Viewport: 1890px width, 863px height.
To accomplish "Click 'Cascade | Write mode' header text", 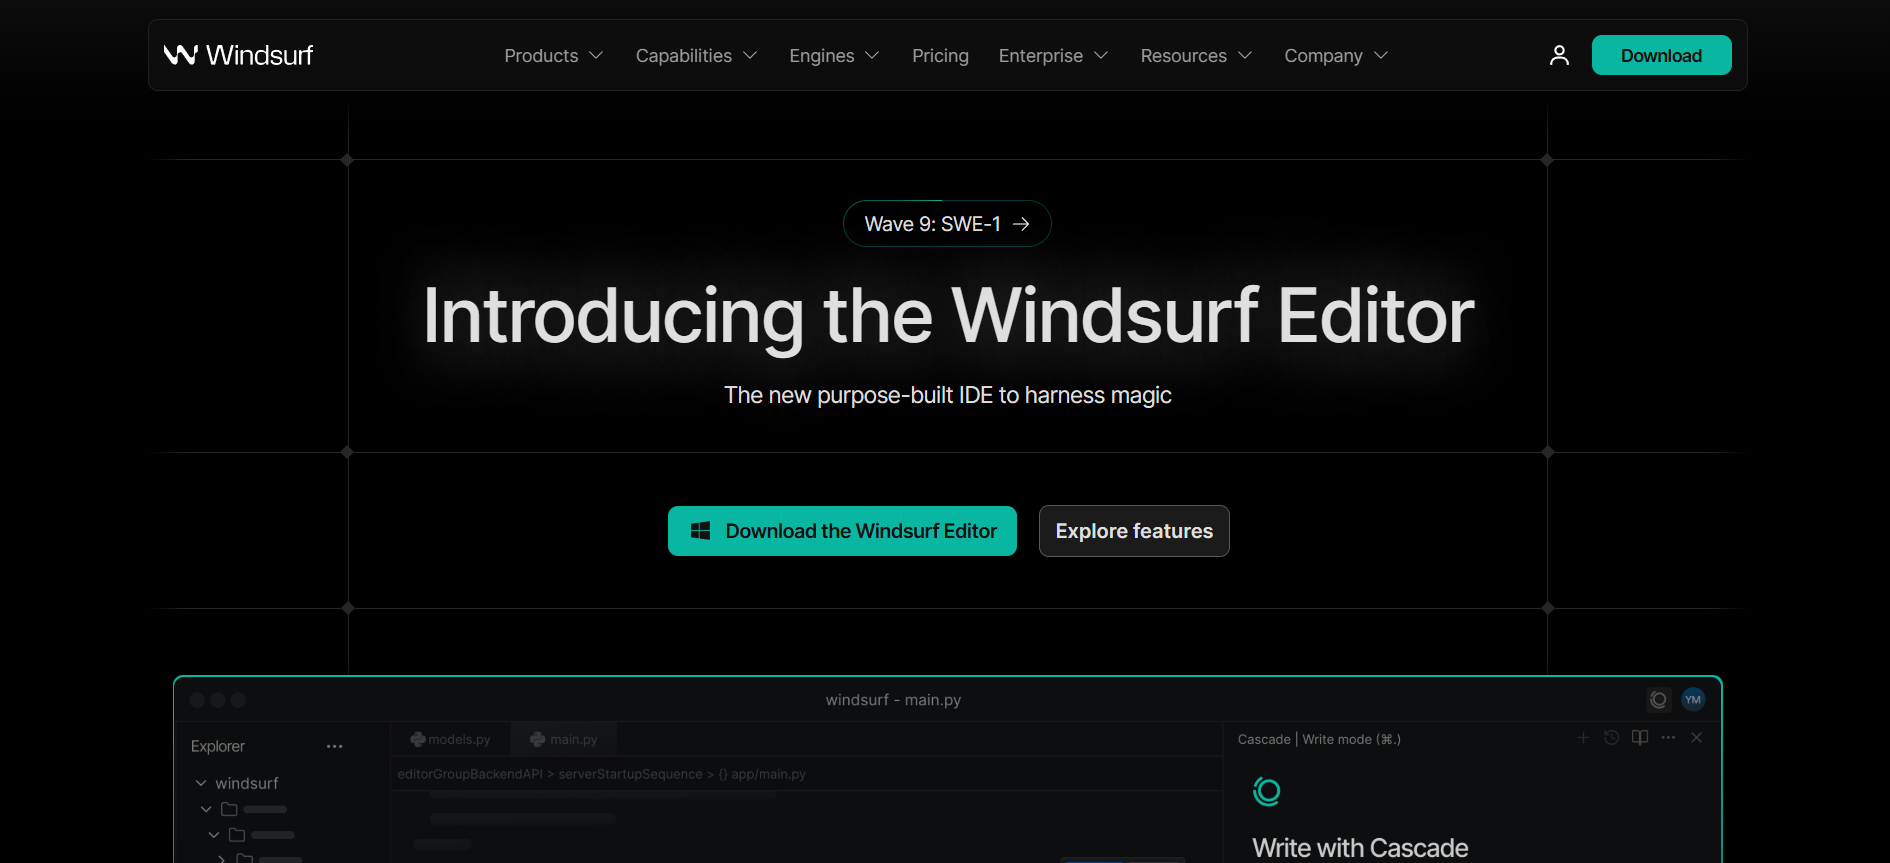I will 1319,740.
